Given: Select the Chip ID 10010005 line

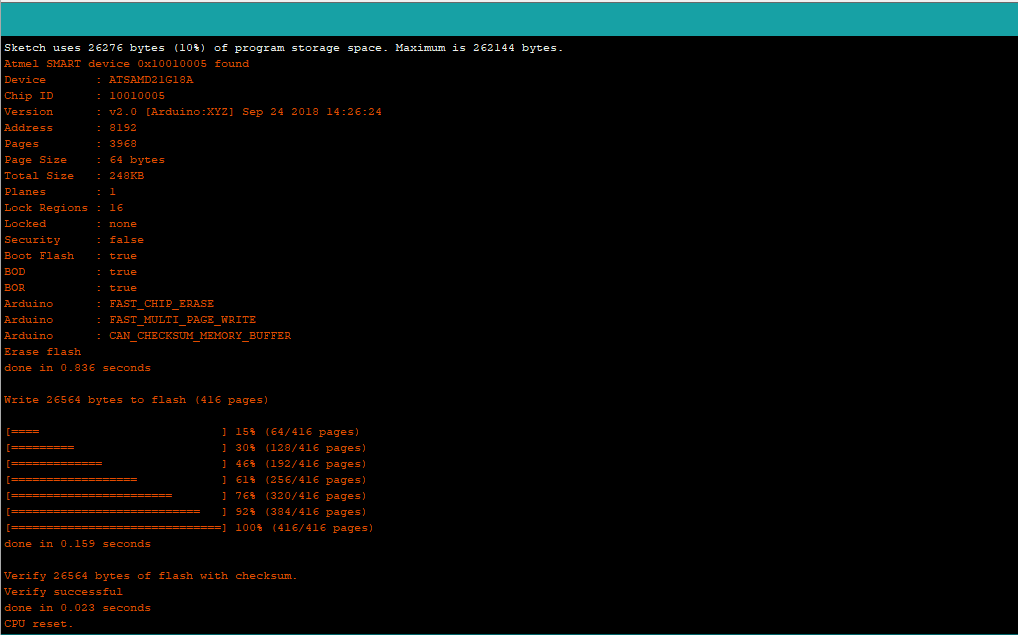Looking at the screenshot, I should tap(85, 96).
